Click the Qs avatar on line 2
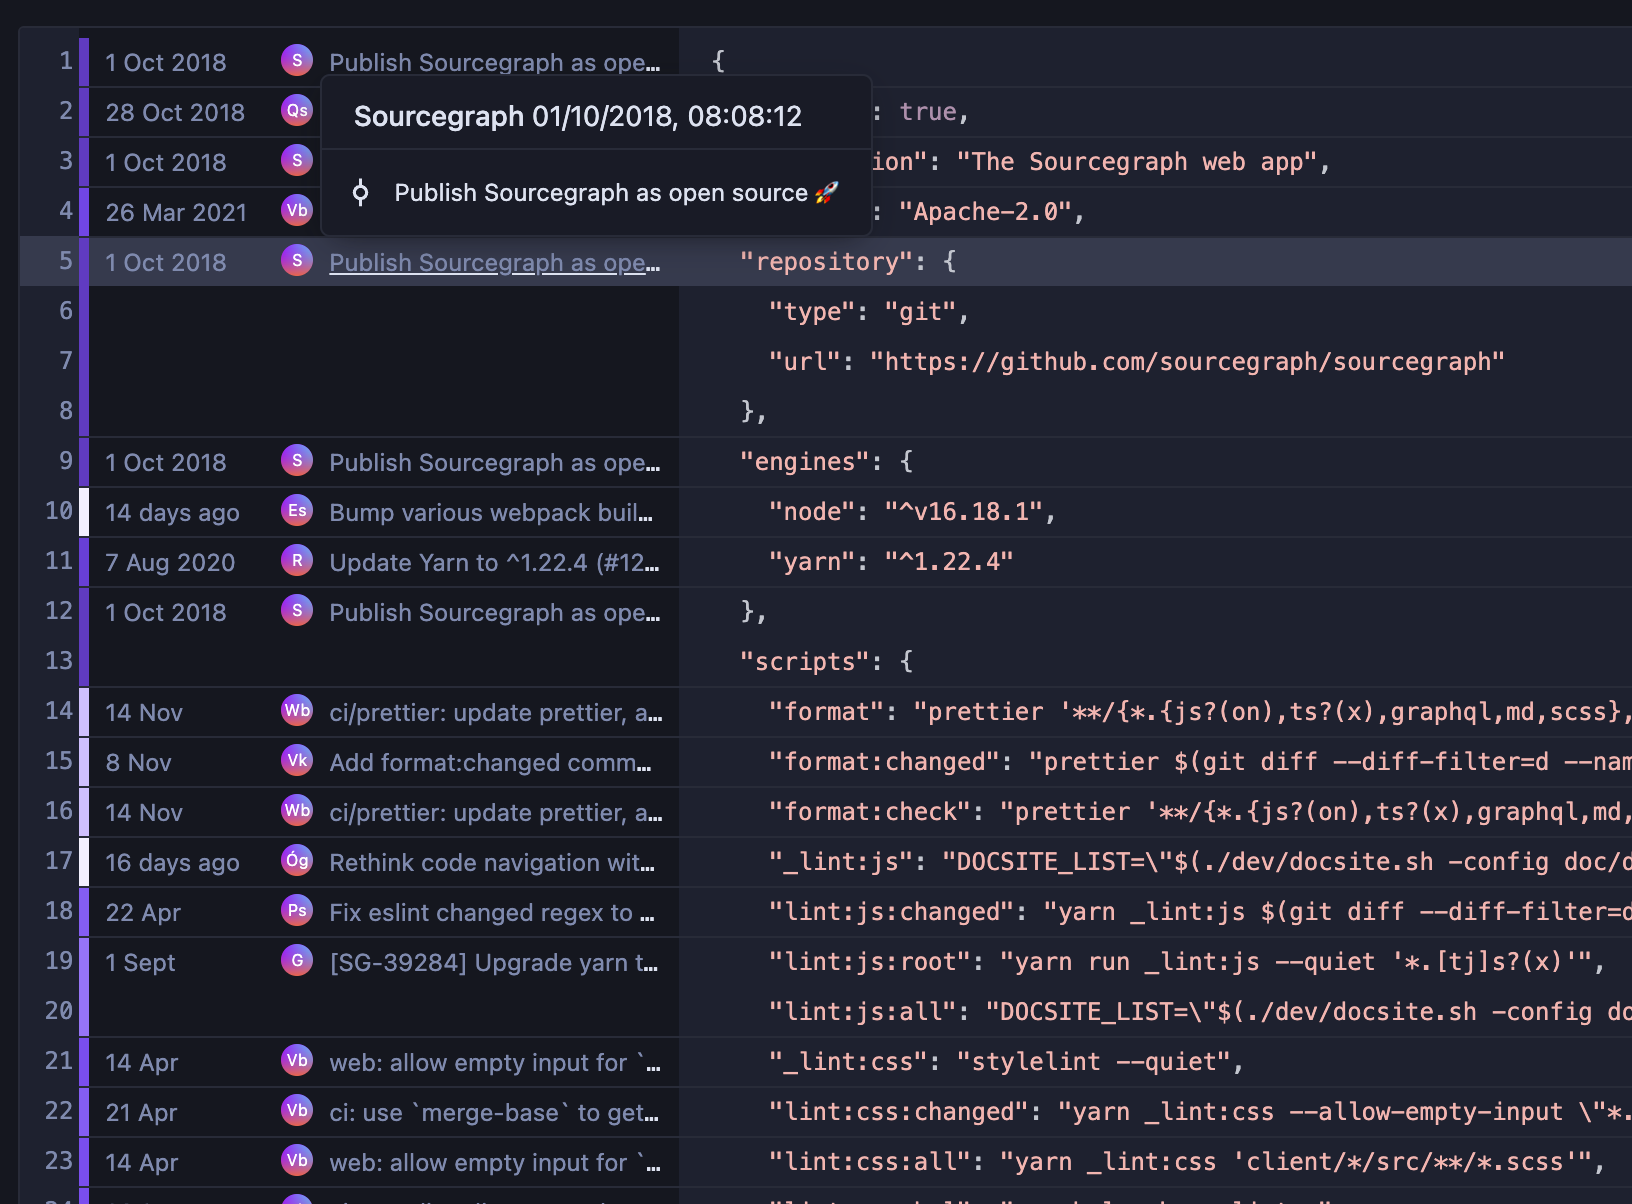The height and width of the screenshot is (1204, 1632). tap(297, 110)
